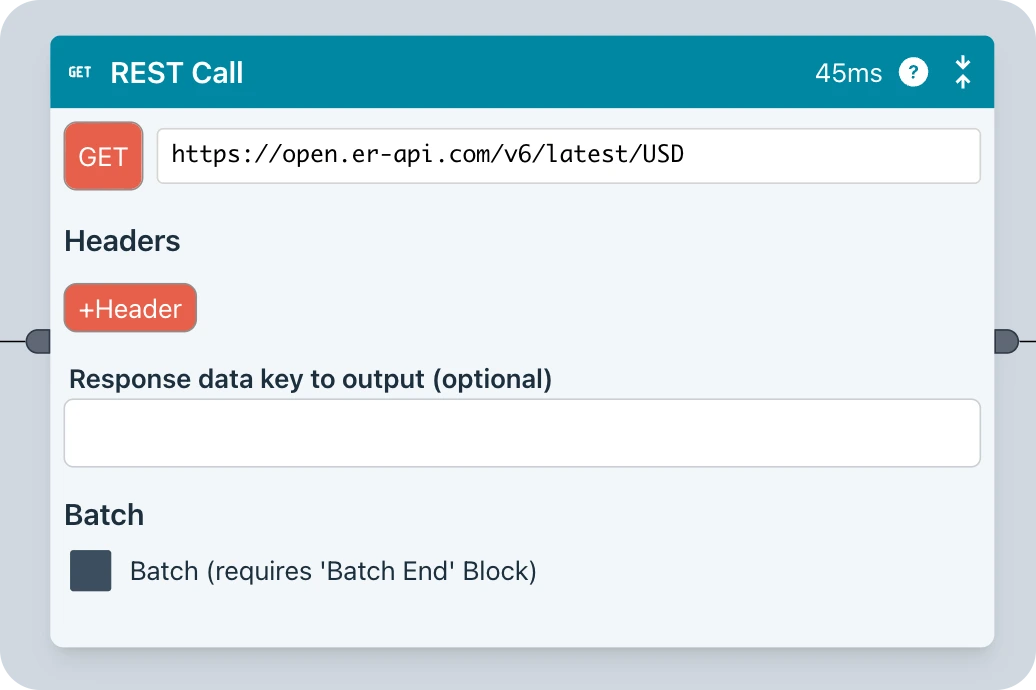Screen dimensions: 1036x690
Task: Click the outgoing wire right of the block
Action: click(x=1028, y=342)
